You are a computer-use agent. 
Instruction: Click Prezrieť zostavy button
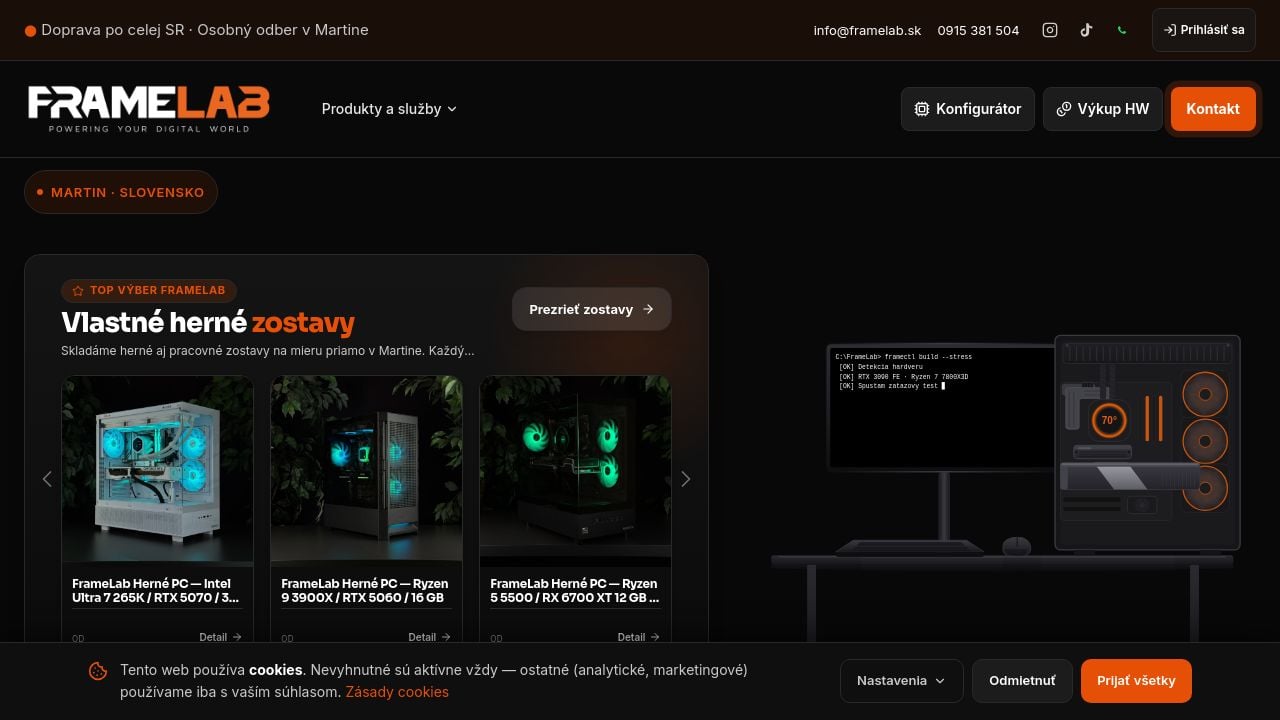pyautogui.click(x=592, y=309)
